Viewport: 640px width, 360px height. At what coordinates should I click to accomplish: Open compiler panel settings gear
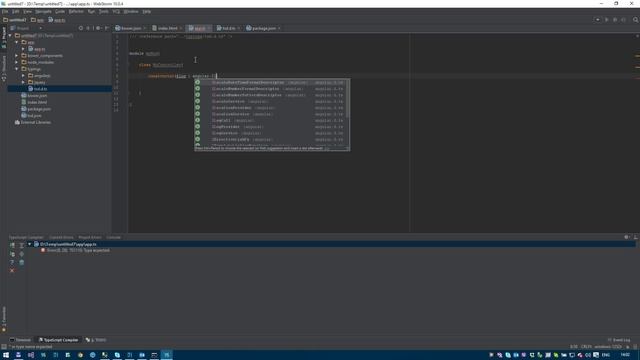click(627, 237)
